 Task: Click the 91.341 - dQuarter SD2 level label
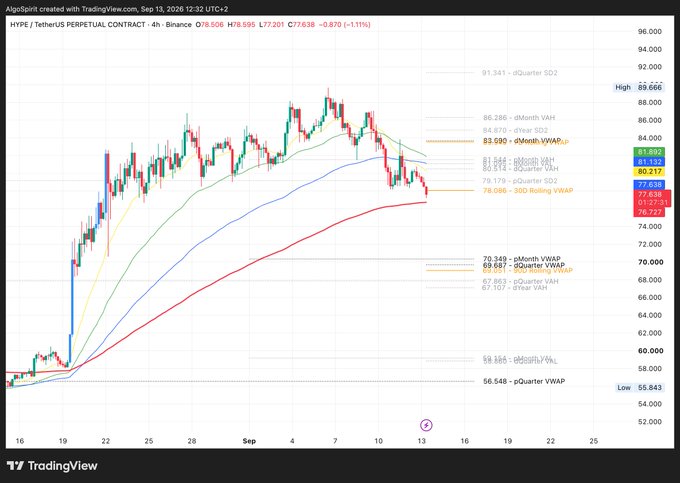pyautogui.click(x=520, y=73)
